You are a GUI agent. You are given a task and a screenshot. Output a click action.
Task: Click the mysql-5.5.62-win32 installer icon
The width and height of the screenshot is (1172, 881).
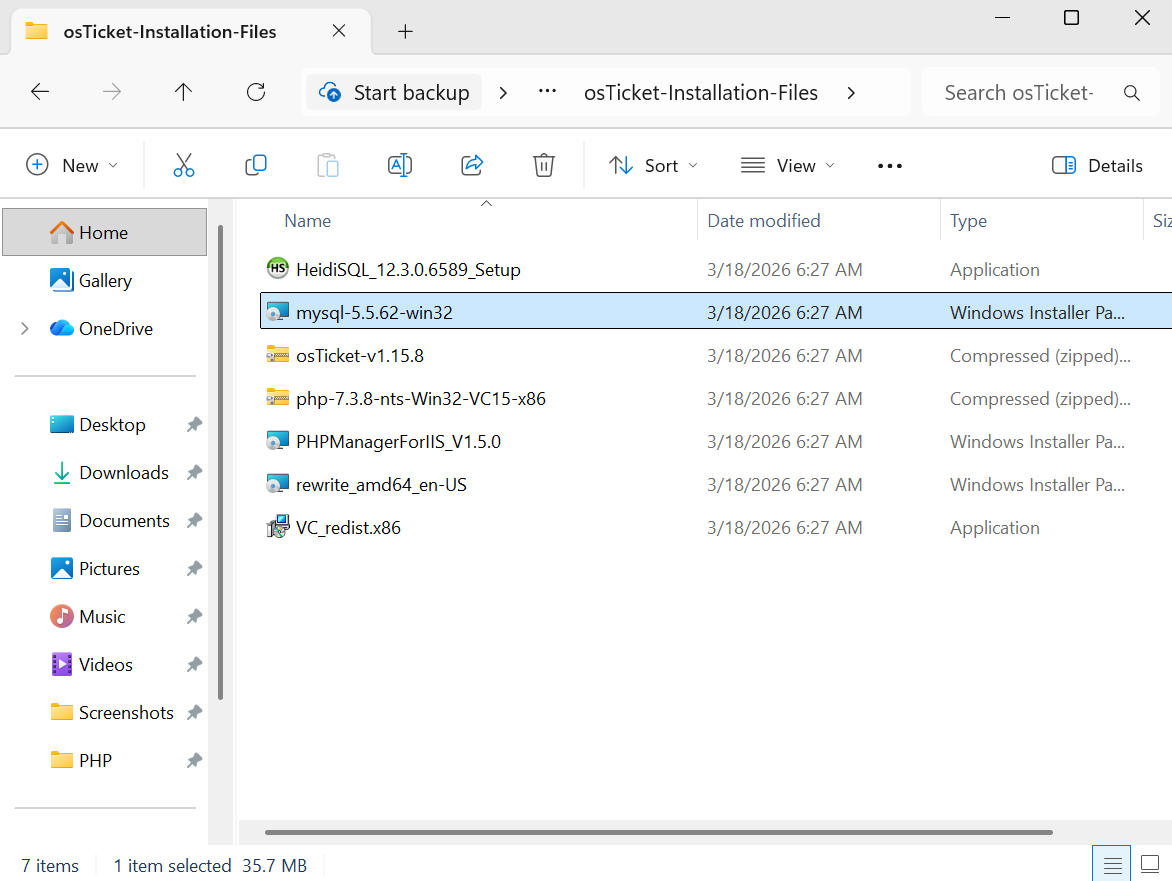point(277,312)
